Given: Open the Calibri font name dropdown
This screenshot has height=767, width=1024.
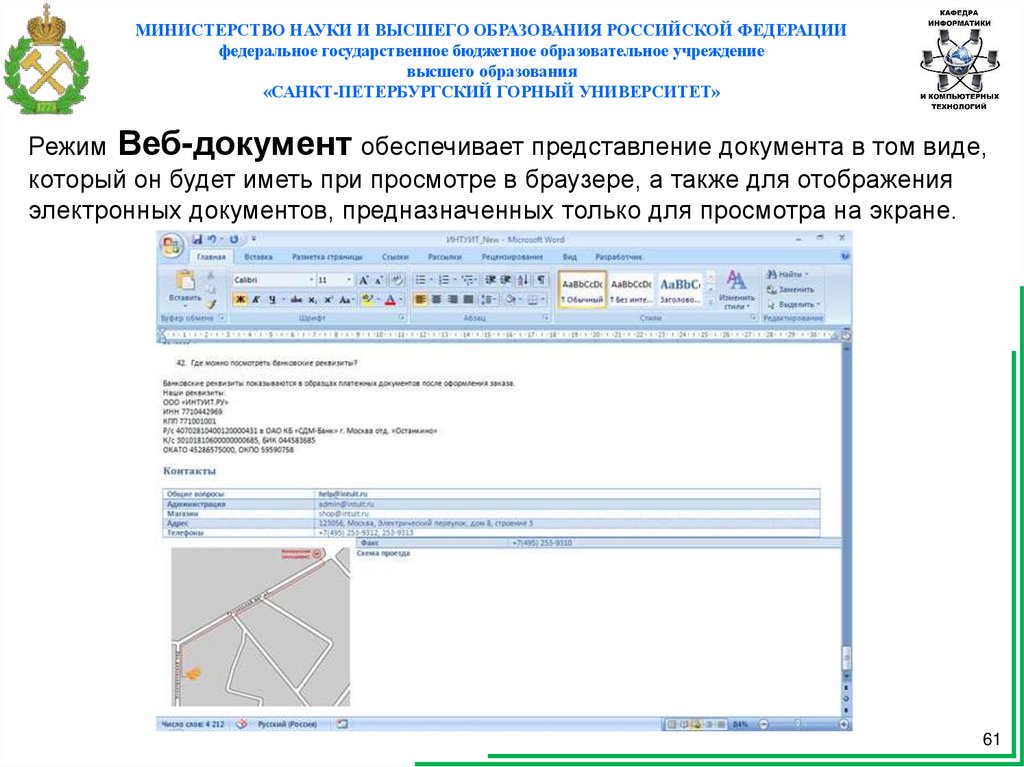Looking at the screenshot, I should tap(312, 280).
